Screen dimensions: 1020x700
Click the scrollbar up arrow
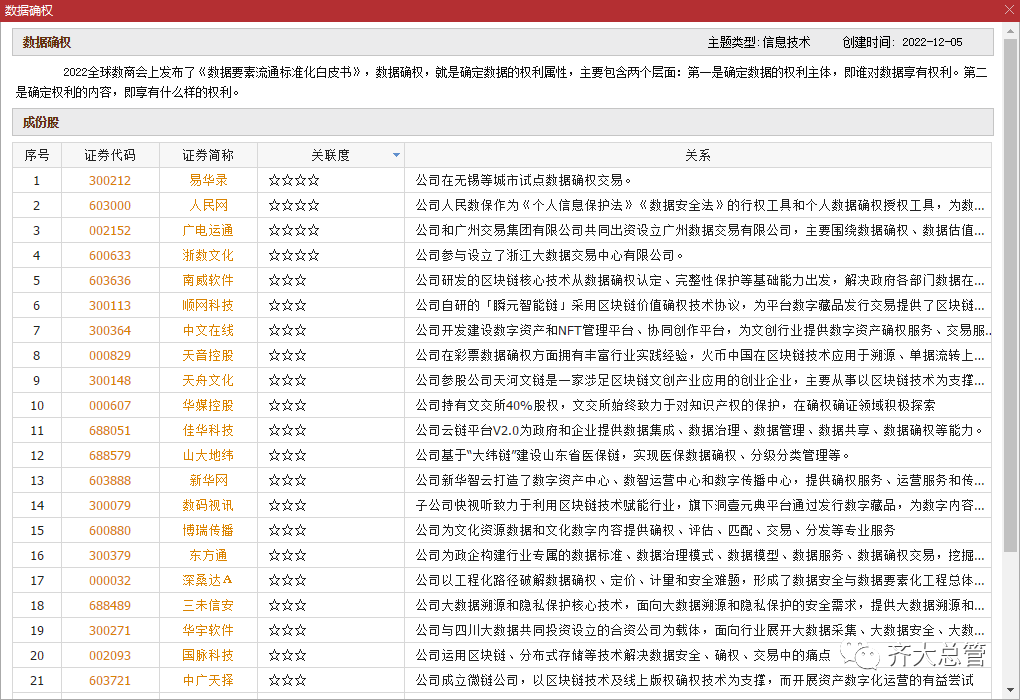[x=1011, y=31]
